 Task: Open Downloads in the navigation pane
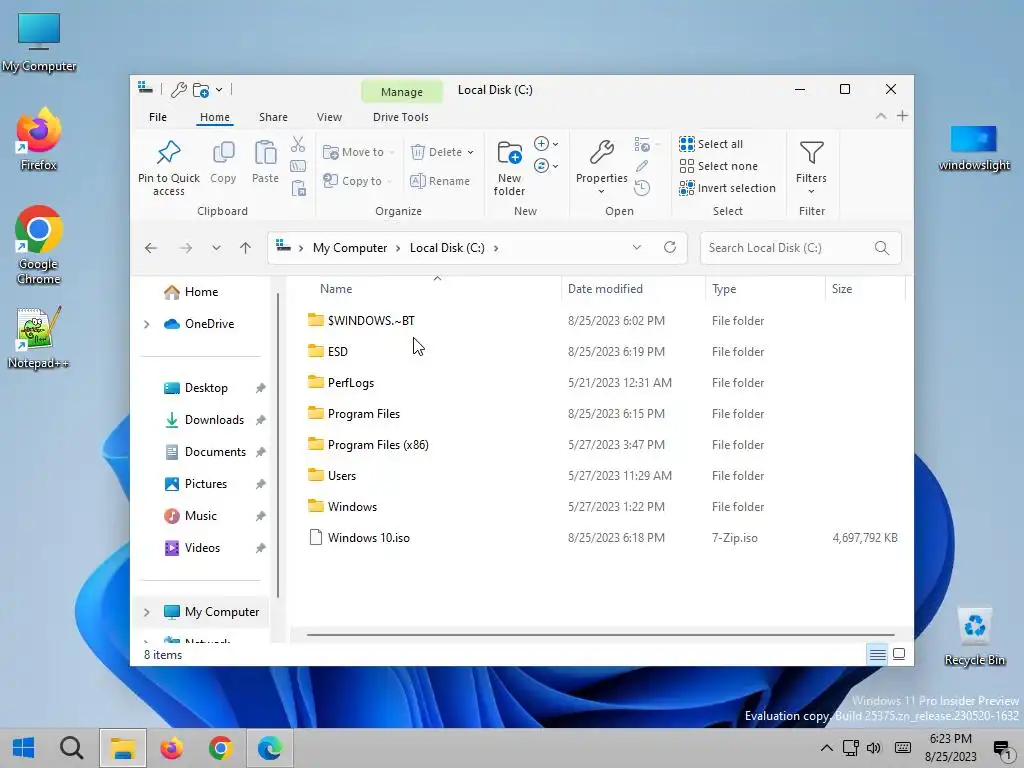point(214,420)
